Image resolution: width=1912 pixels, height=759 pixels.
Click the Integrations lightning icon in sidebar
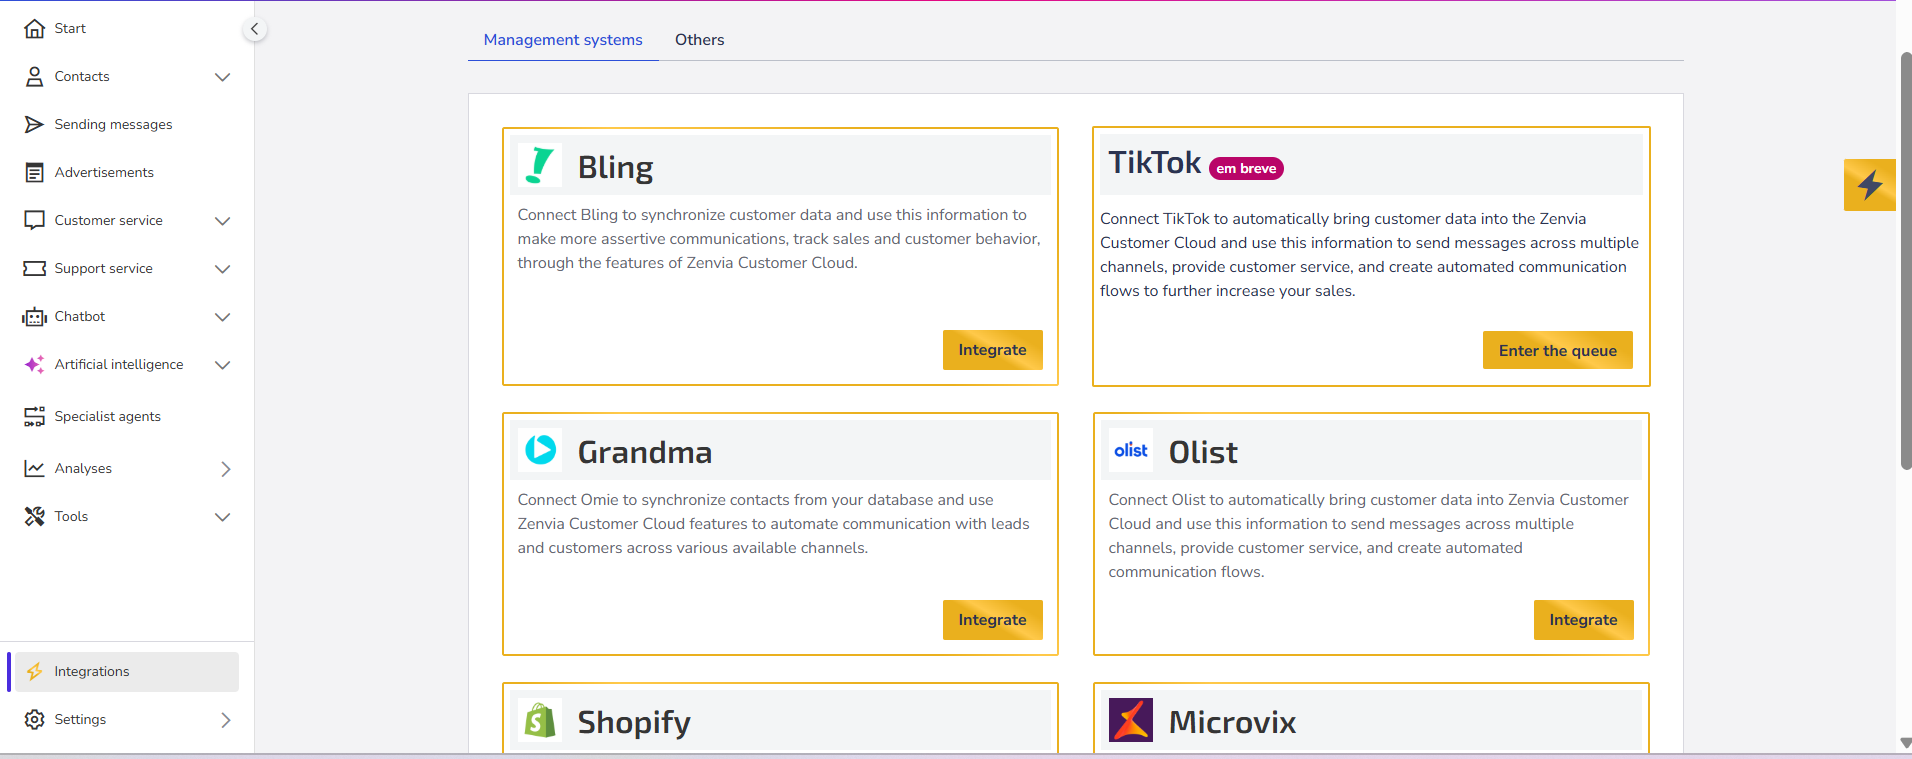(35, 671)
